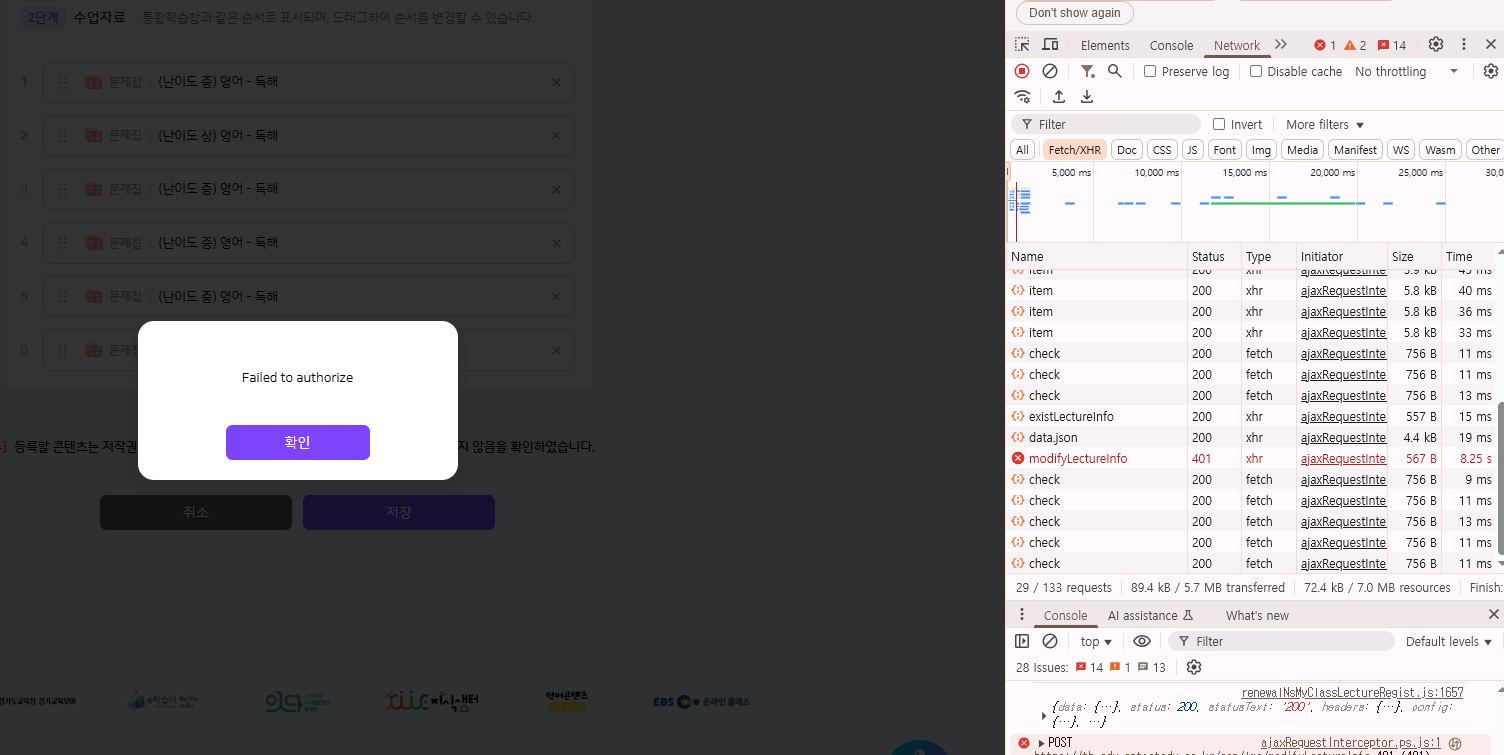Screen dimensions: 1504x755
Task: Open the Default levels dropdown
Action: [1448, 641]
